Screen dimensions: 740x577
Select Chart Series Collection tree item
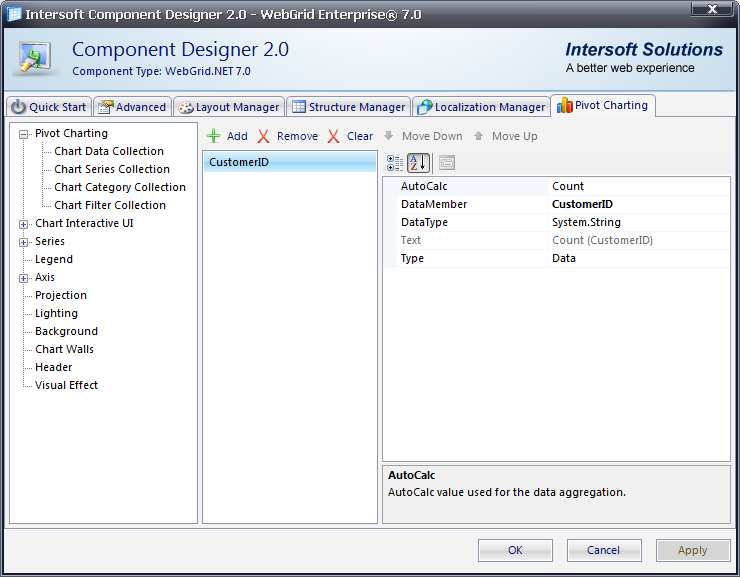coord(112,169)
